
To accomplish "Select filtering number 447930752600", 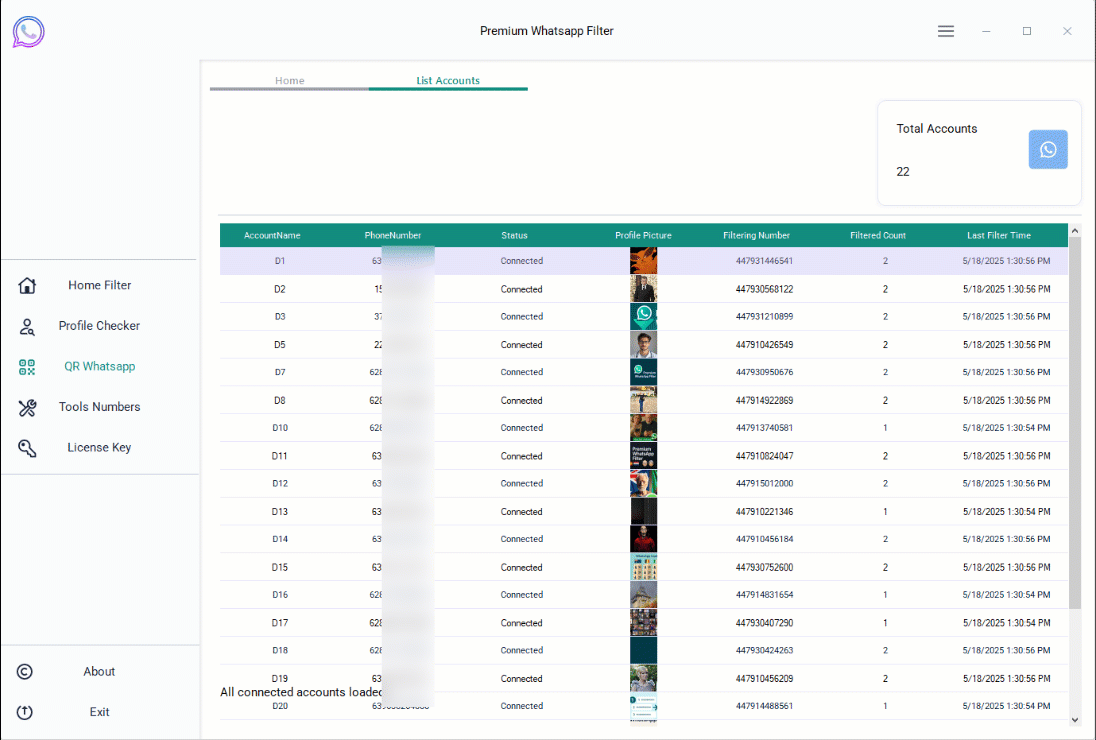I will [x=764, y=567].
